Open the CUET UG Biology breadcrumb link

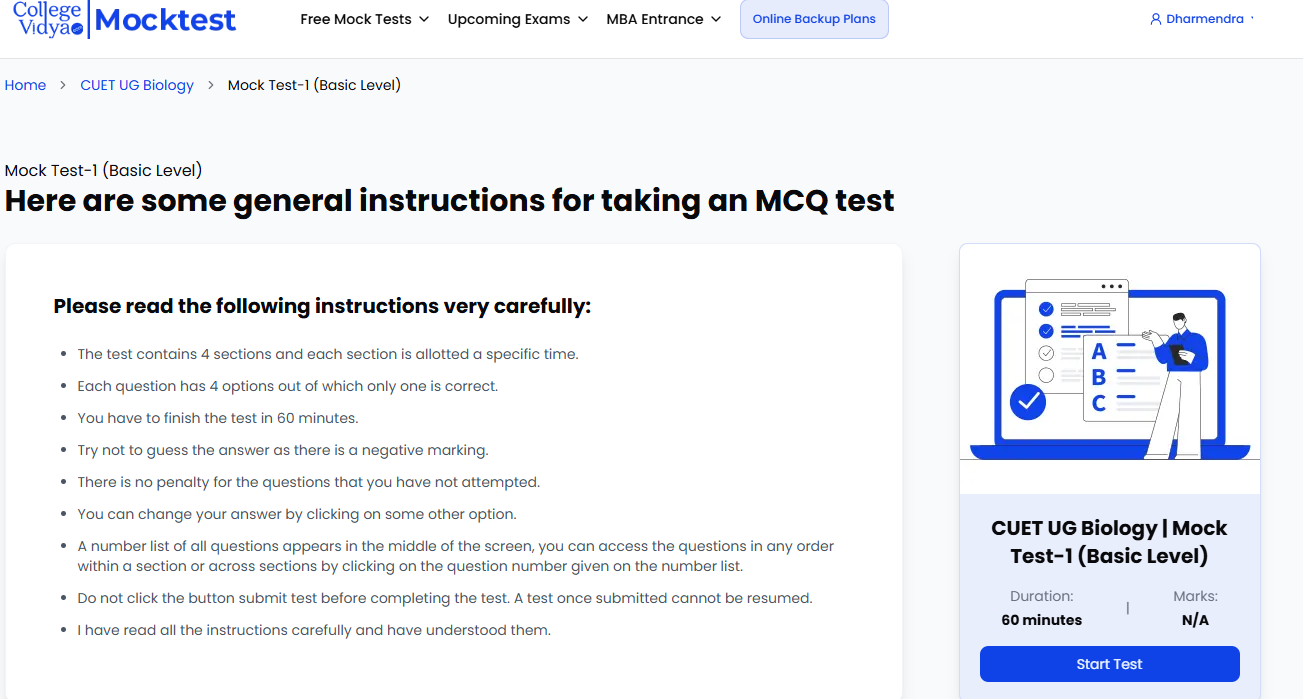tap(137, 85)
